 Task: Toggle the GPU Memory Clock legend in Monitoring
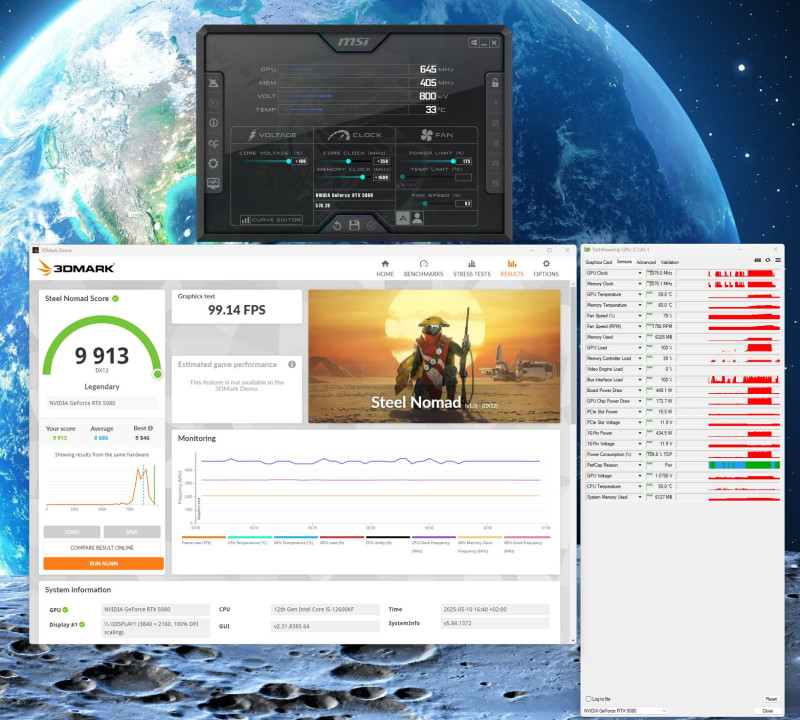tap(480, 544)
